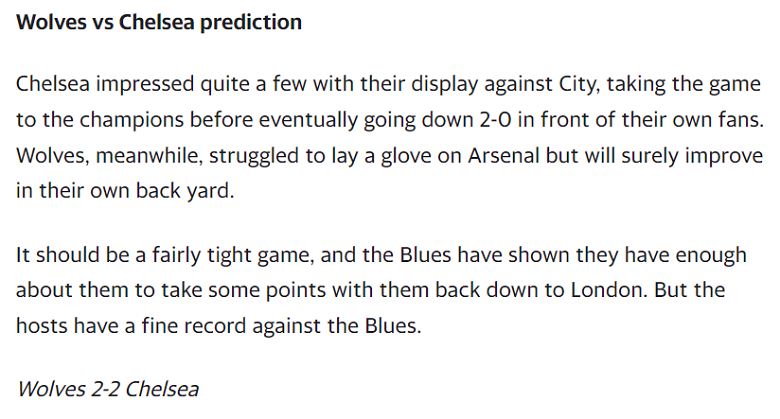The height and width of the screenshot is (419, 780).
Task: Click the '2-0' score in the text
Action: coord(495,120)
